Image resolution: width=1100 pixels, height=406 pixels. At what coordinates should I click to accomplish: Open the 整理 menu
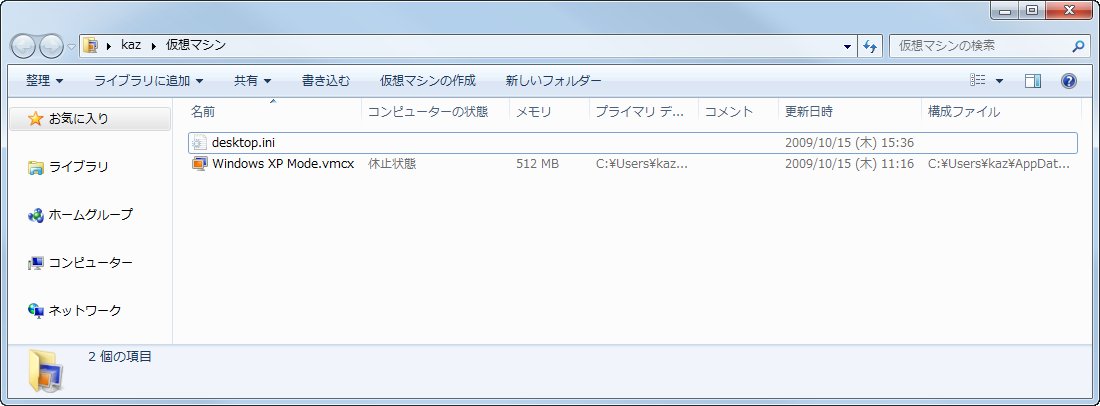point(44,81)
